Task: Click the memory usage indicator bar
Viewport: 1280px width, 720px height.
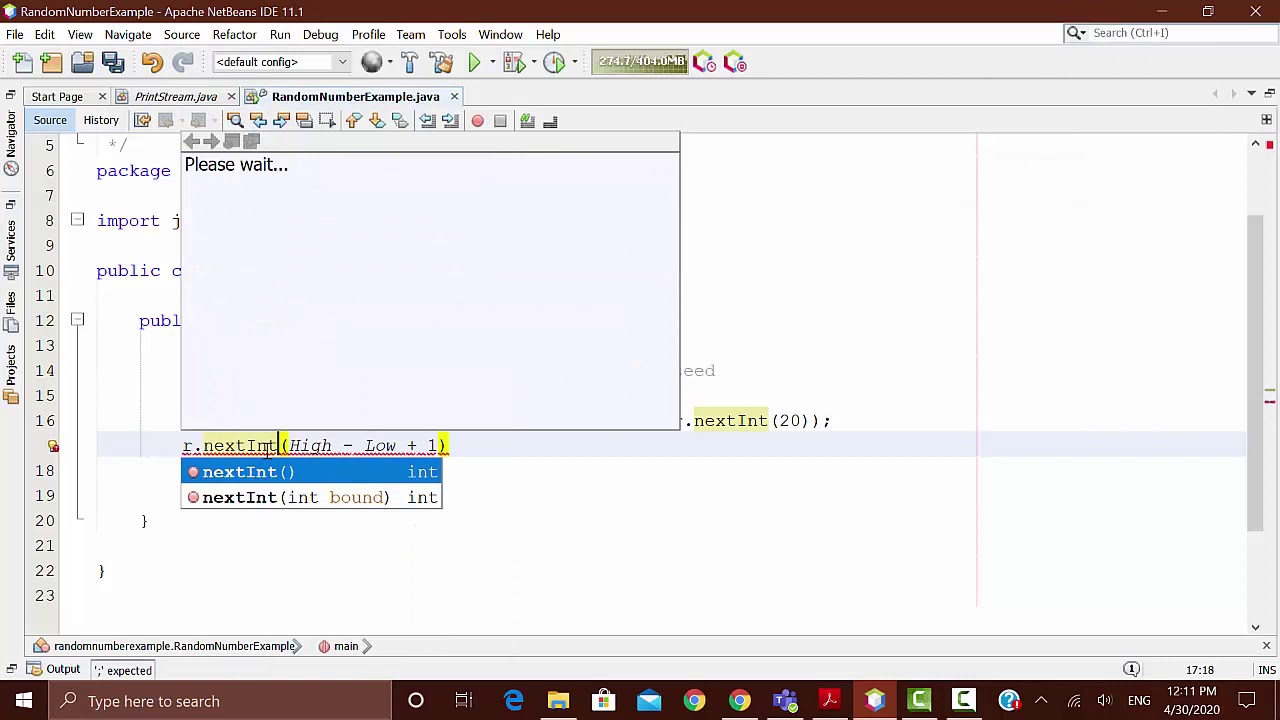Action: pos(641,62)
